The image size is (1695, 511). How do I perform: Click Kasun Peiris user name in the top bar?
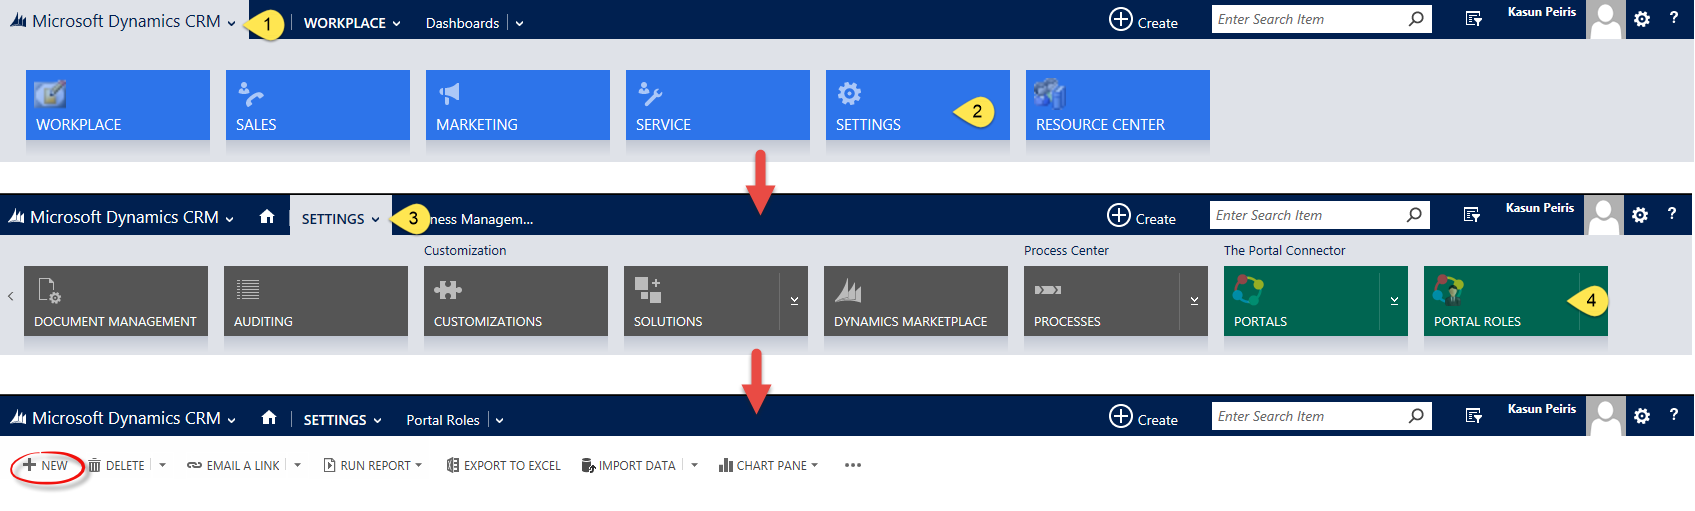click(1542, 12)
